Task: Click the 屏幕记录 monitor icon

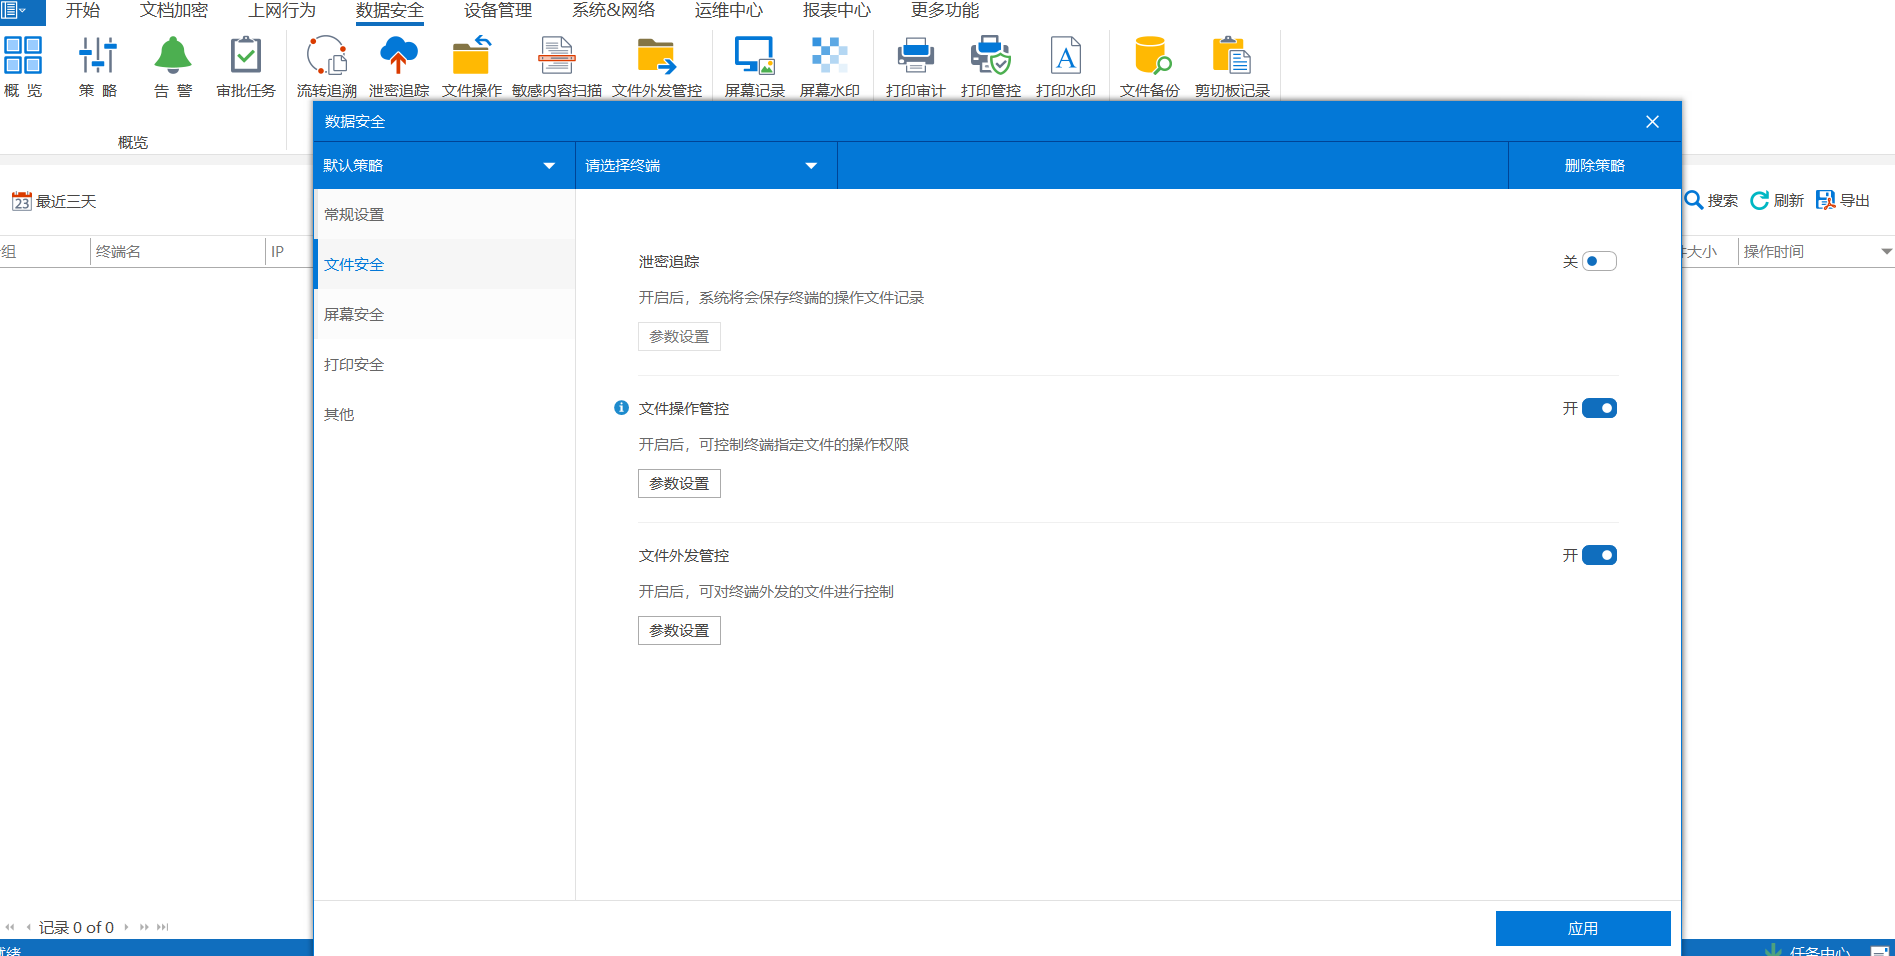Action: click(754, 57)
